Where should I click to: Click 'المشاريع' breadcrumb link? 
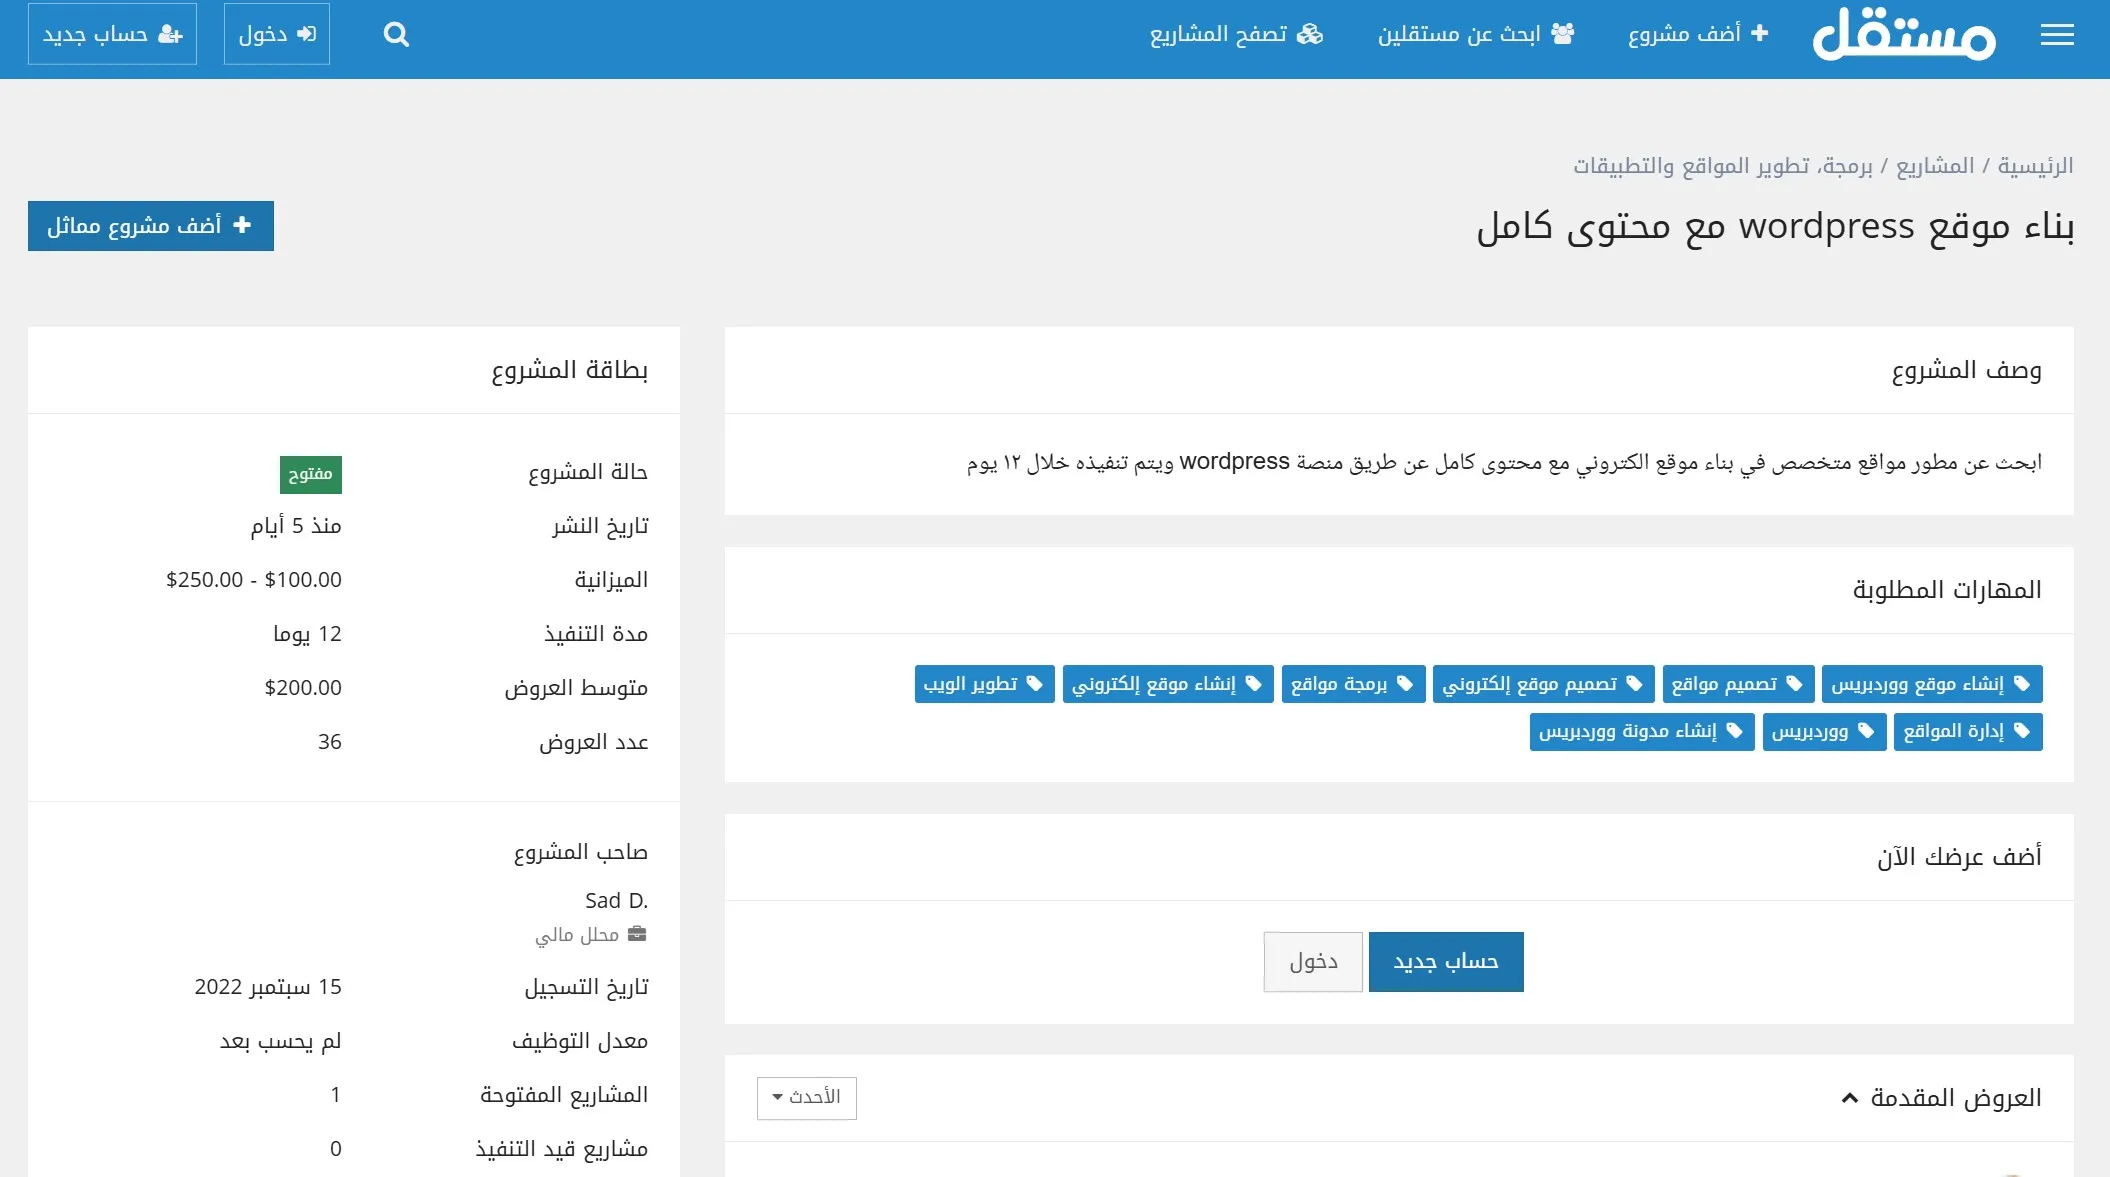(1935, 166)
